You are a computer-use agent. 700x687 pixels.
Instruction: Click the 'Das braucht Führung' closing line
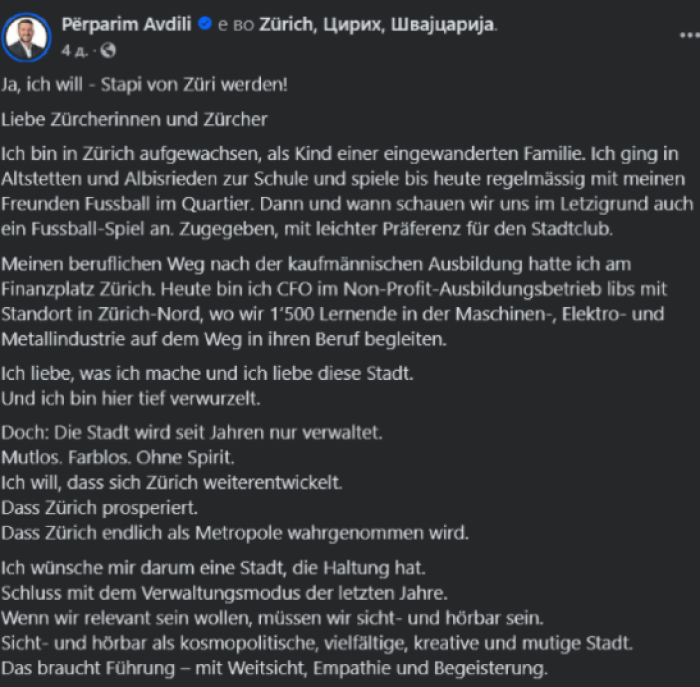(x=274, y=668)
